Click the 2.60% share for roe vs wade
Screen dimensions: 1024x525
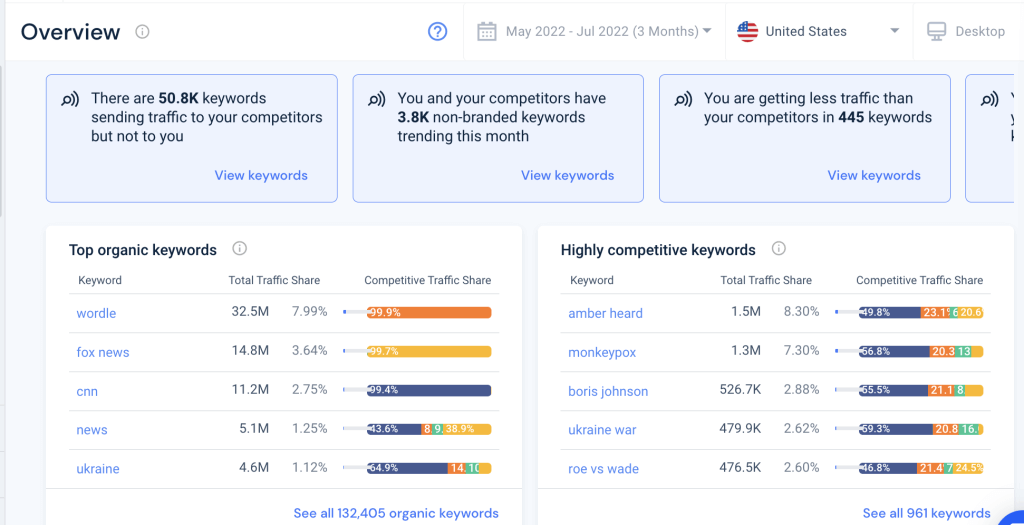[x=801, y=468]
